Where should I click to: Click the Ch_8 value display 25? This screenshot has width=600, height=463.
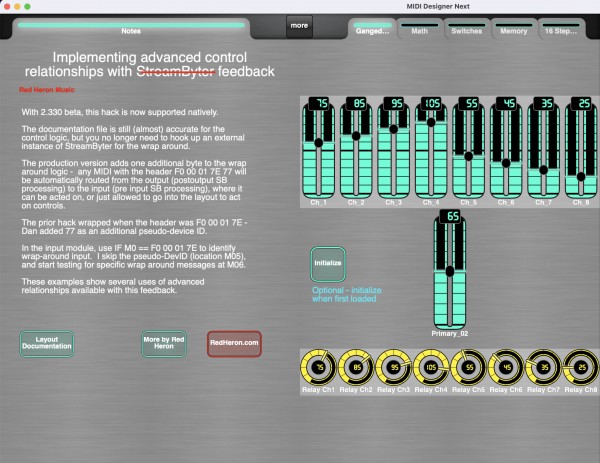click(x=581, y=103)
